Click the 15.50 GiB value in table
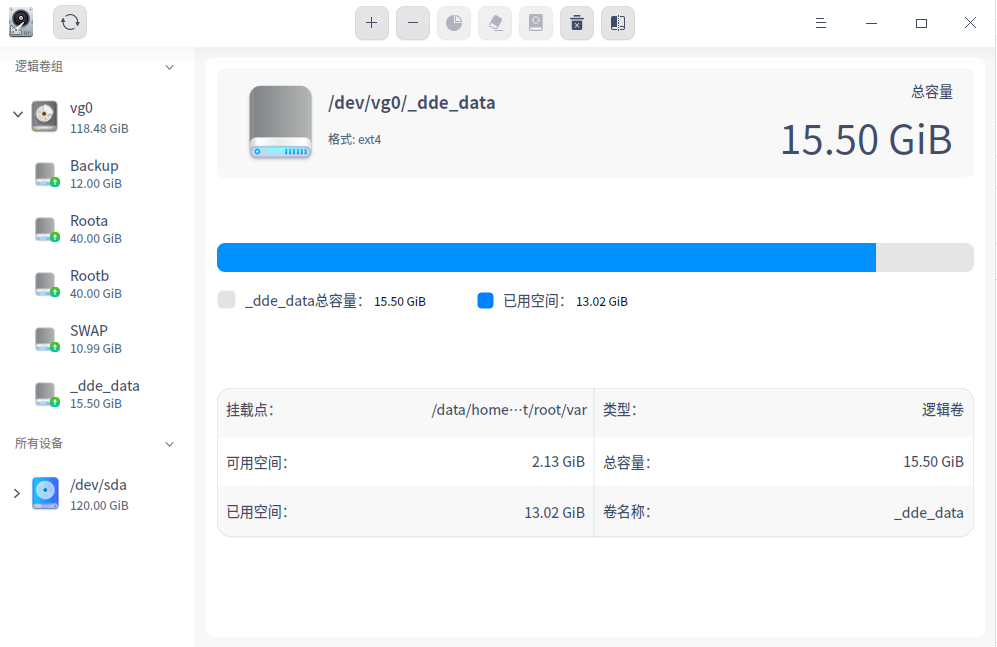 (933, 461)
